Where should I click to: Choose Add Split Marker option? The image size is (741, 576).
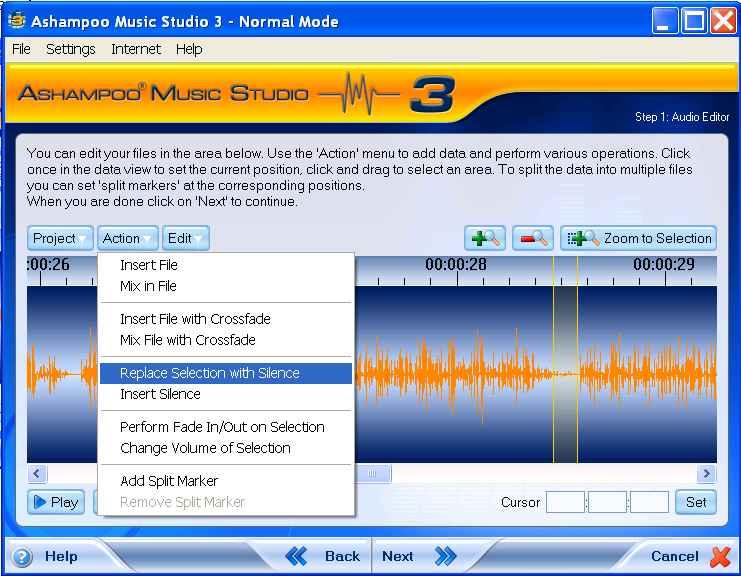point(169,481)
